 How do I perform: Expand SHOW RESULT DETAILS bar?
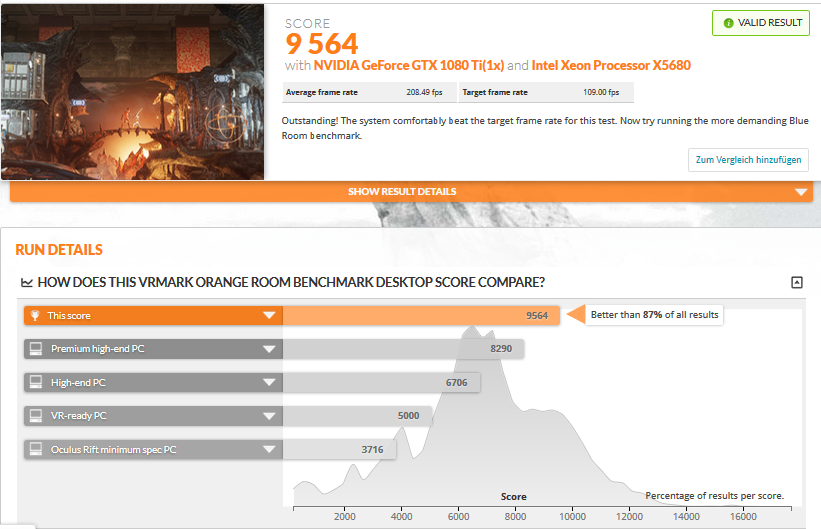pos(411,192)
